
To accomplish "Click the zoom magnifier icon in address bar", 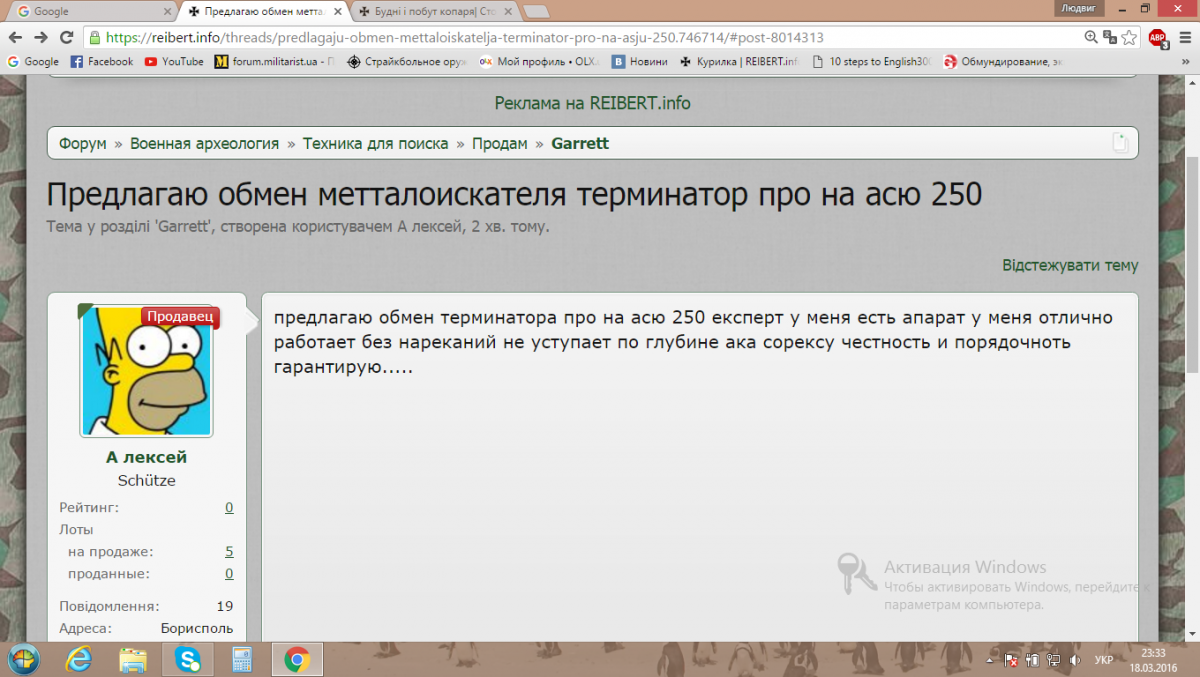I will click(x=1092, y=37).
